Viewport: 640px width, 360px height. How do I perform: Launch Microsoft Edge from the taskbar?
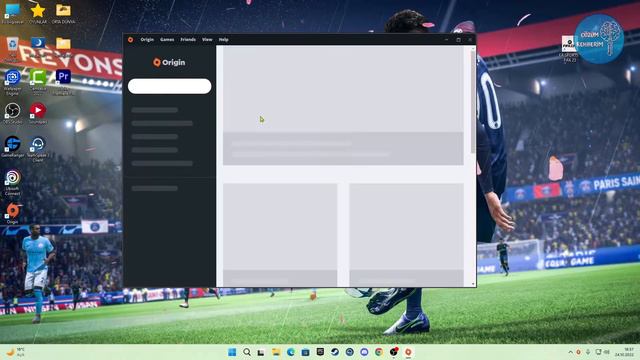[291, 352]
